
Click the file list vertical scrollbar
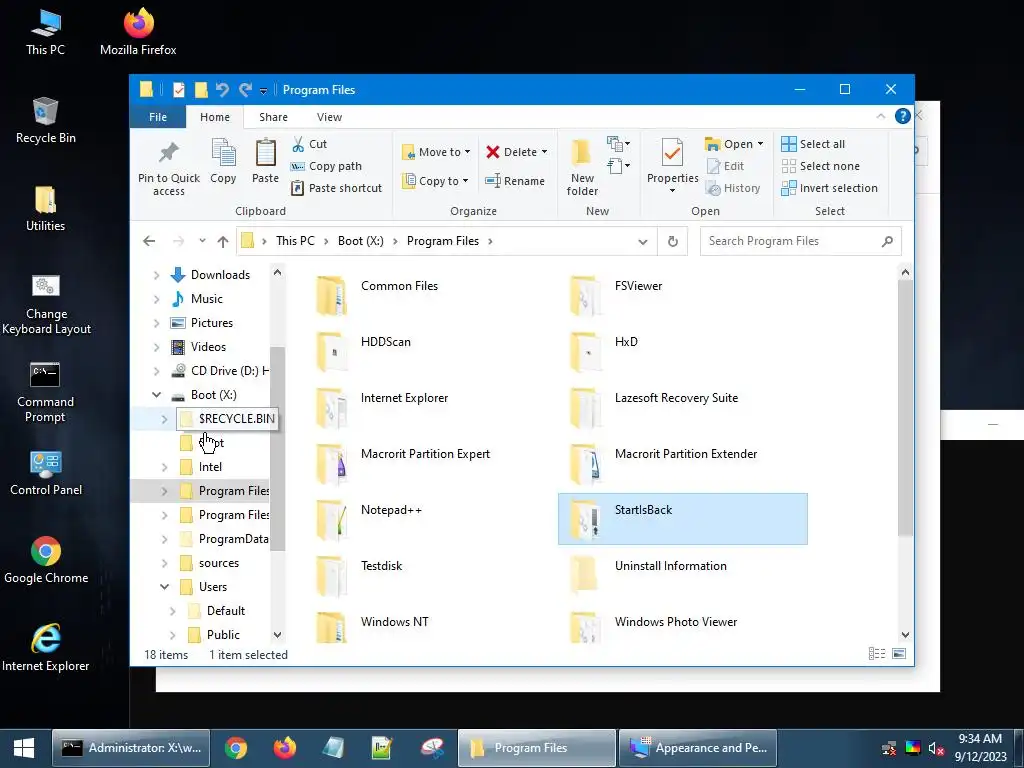click(x=905, y=408)
